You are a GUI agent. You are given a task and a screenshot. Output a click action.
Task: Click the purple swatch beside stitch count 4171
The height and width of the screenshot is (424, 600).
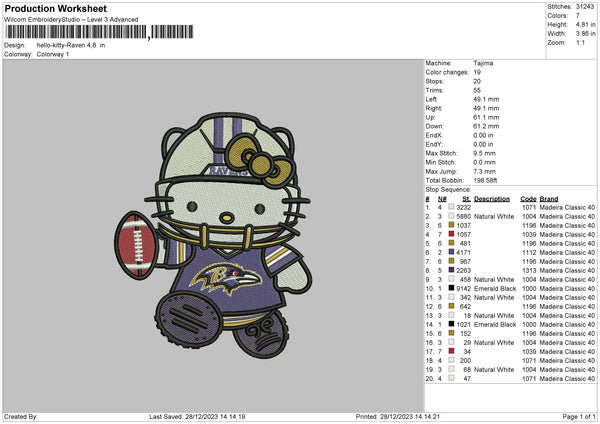point(452,252)
